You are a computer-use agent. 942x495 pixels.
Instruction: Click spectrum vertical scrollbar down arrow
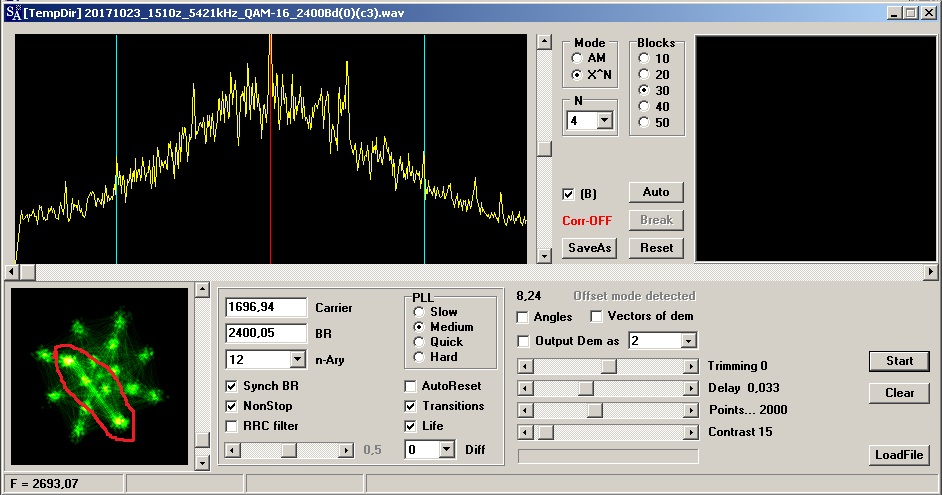(544, 256)
